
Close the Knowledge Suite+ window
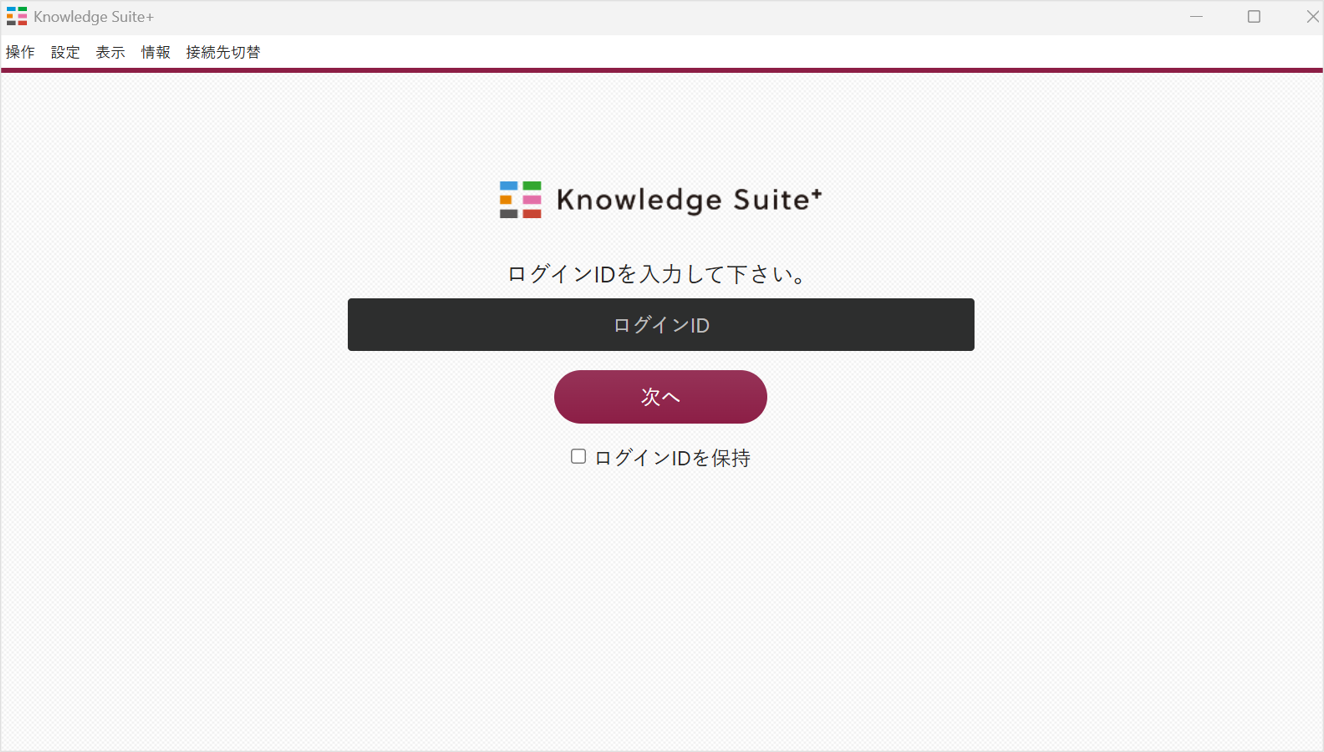point(1311,17)
